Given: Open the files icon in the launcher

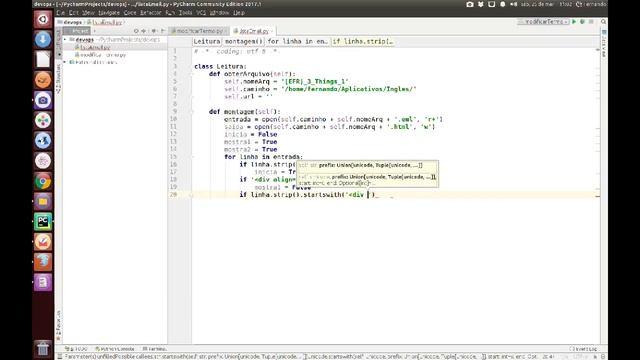Looking at the screenshot, I should click(x=43, y=201).
